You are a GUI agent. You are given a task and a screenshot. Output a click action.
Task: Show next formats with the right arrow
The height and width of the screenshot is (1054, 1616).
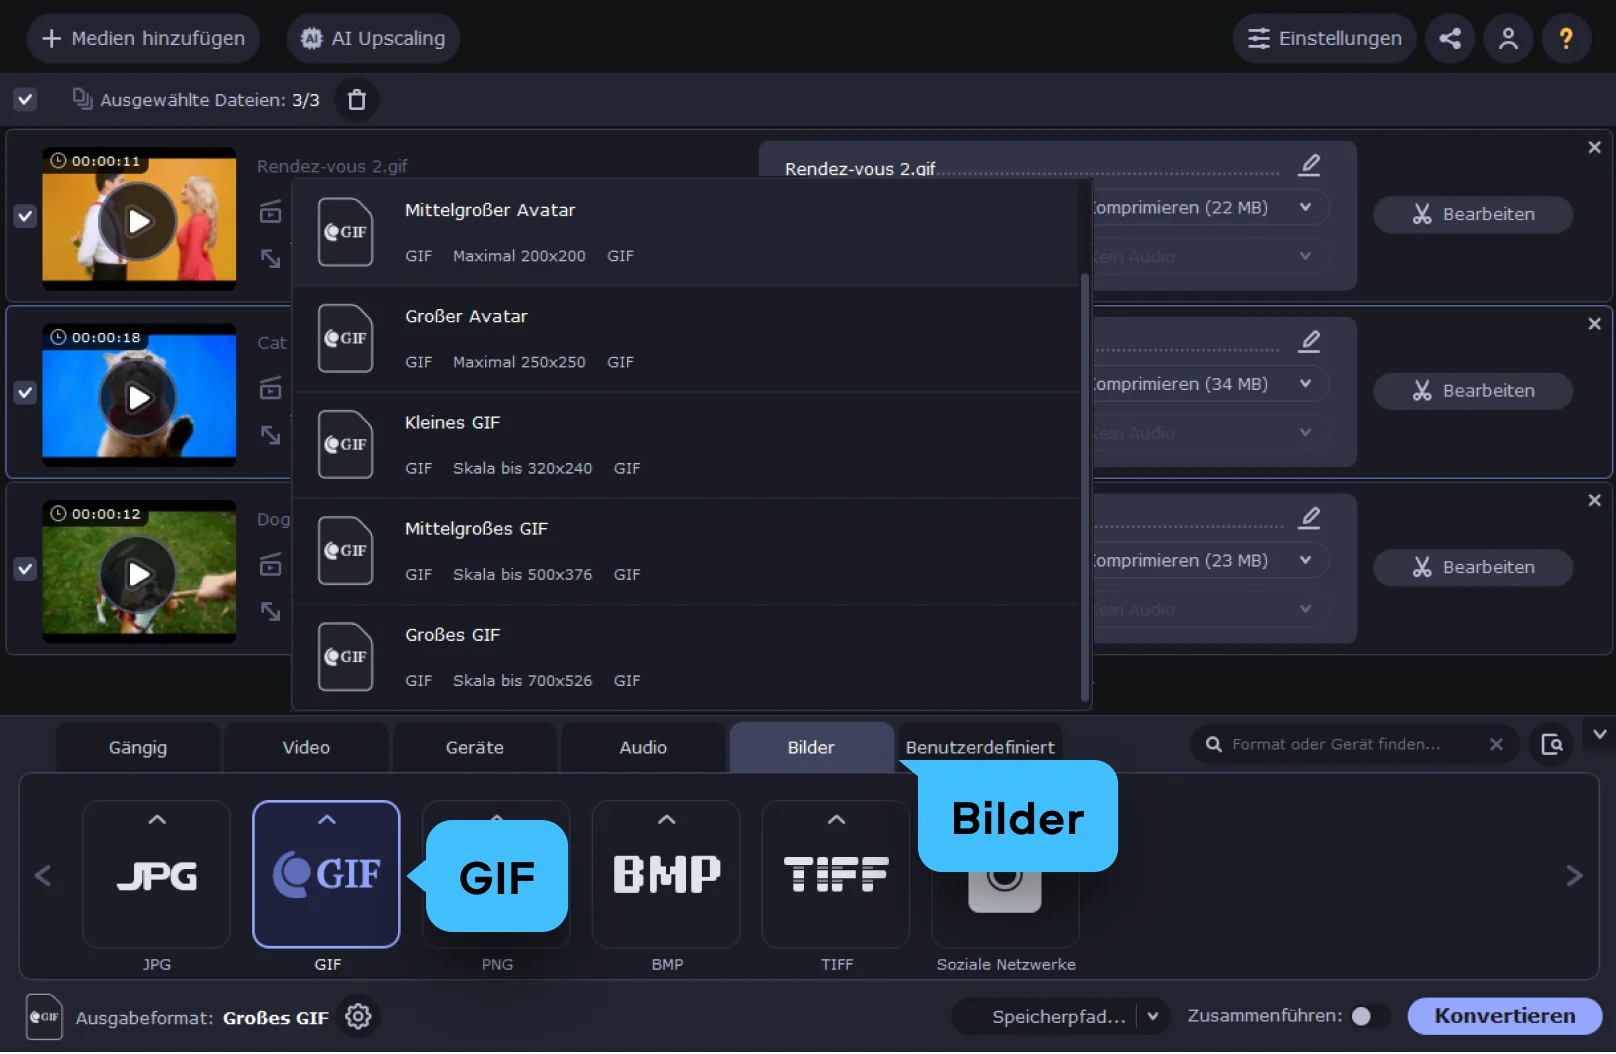[x=1574, y=877]
